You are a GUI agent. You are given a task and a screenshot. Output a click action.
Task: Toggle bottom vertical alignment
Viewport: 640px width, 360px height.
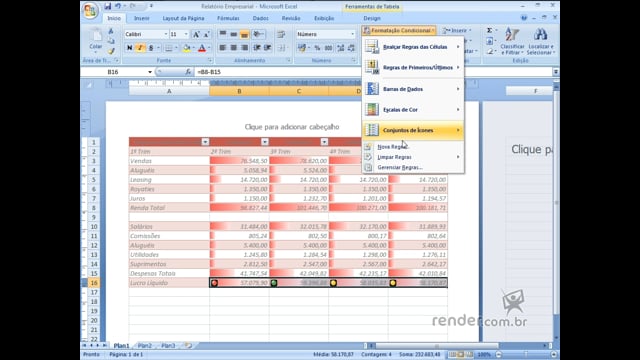pos(244,34)
